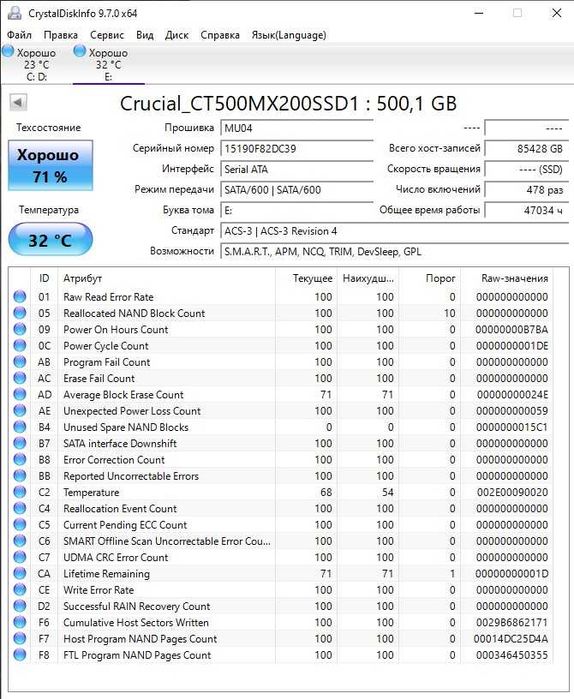The height and width of the screenshot is (699, 574).
Task: Click the transfer mode field SATA/600 | SATA/600
Action: [296, 189]
